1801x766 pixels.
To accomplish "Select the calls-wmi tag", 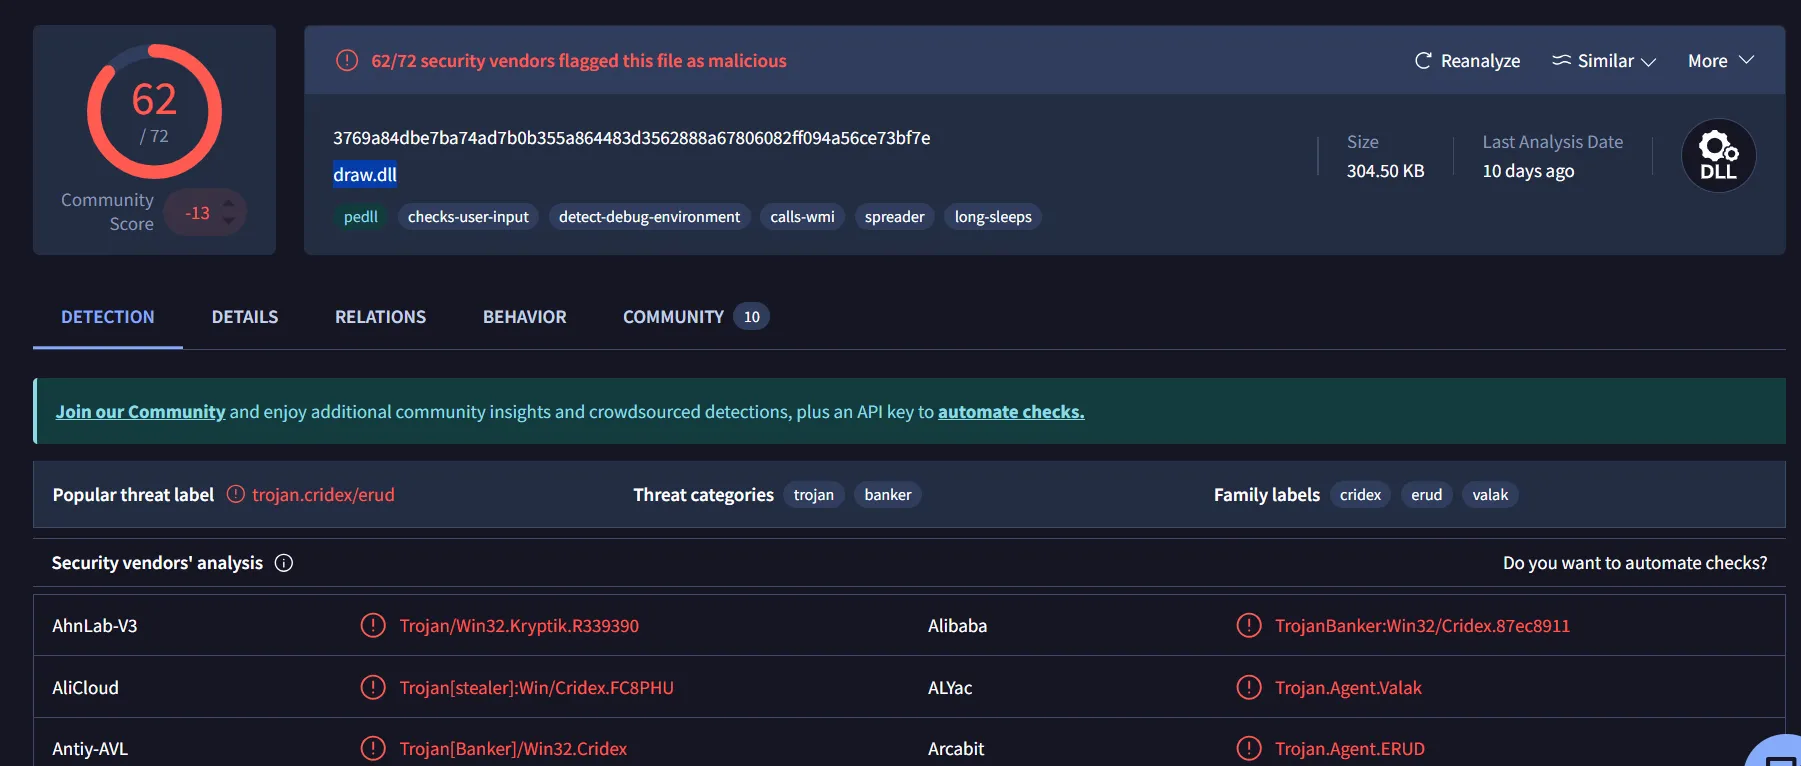I will pos(802,217).
